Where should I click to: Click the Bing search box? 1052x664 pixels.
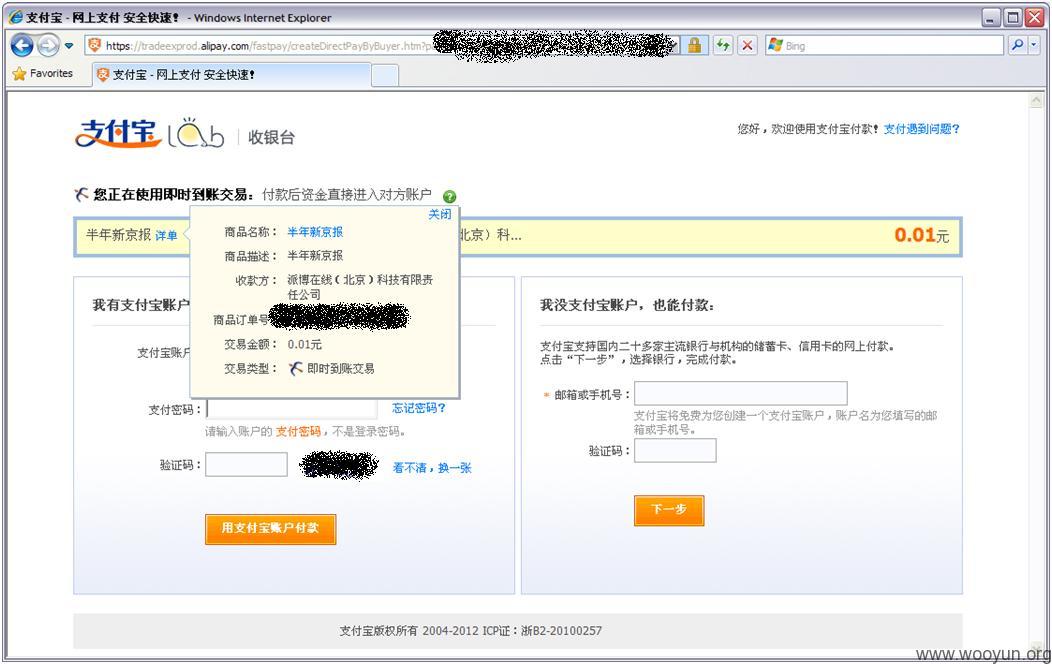(884, 46)
